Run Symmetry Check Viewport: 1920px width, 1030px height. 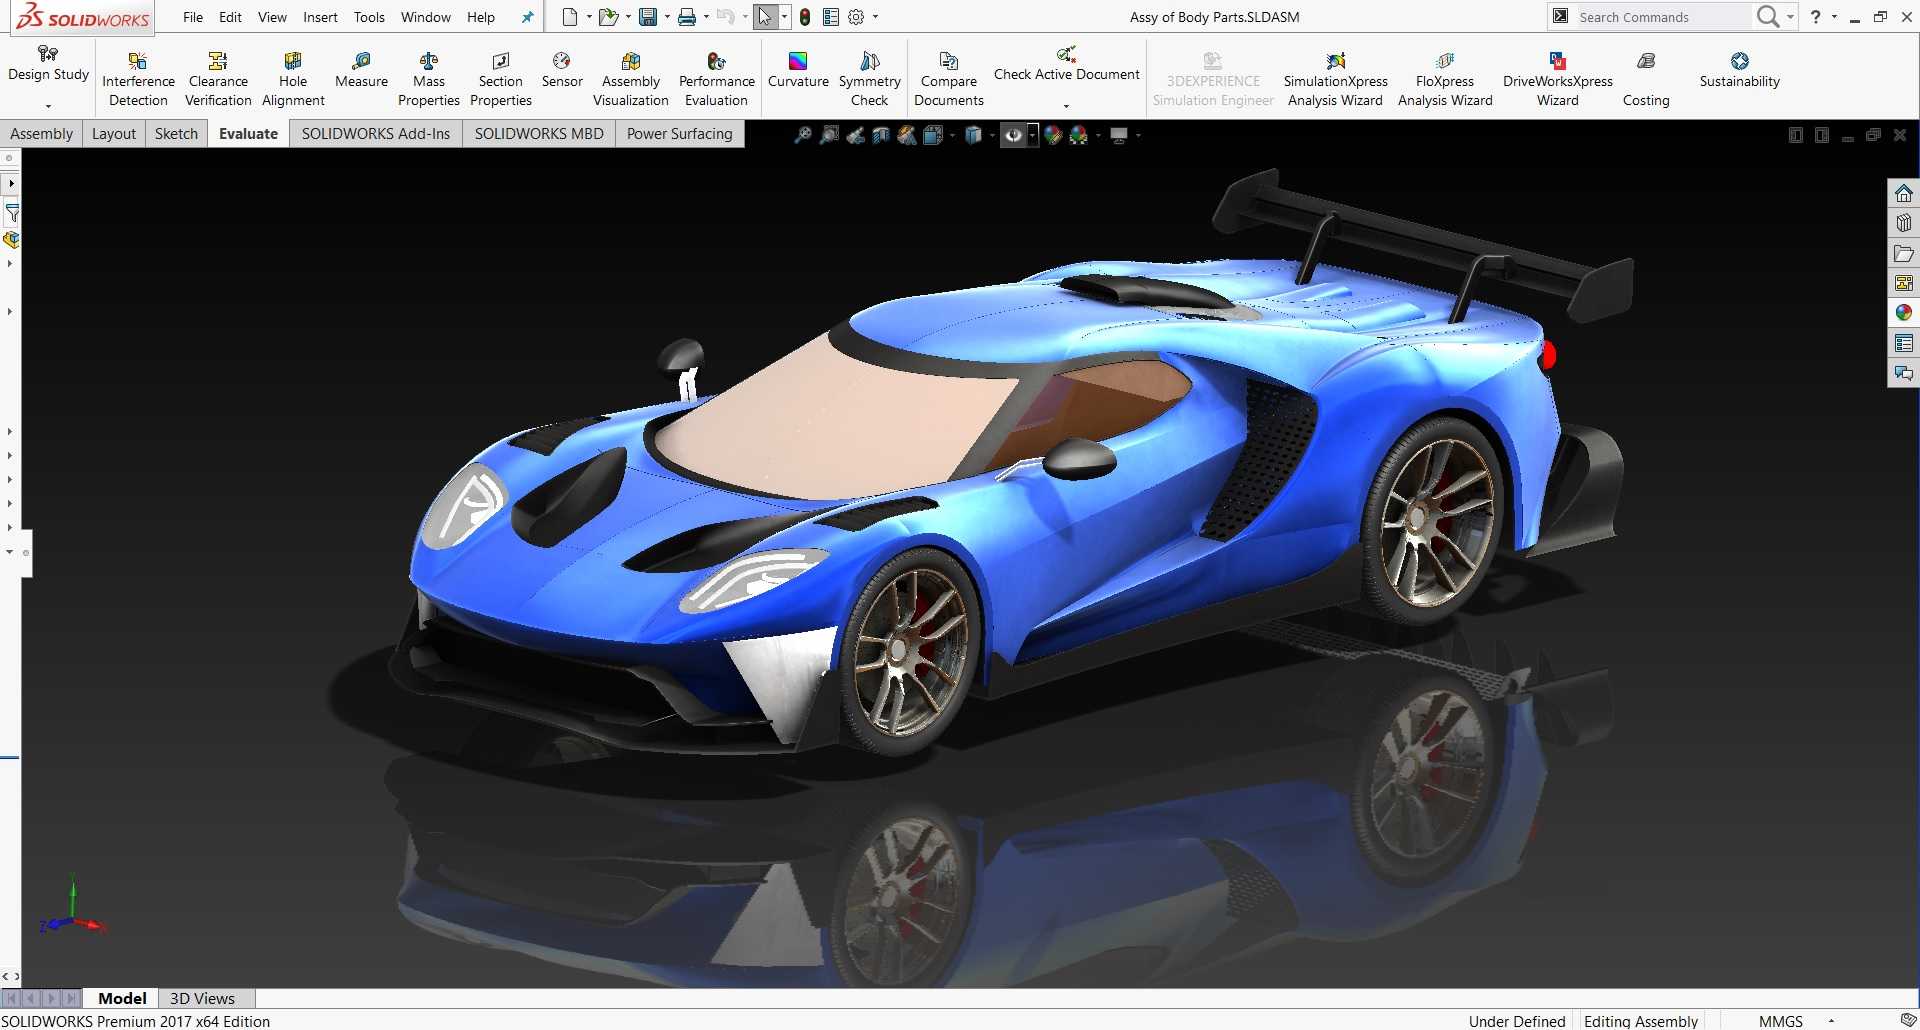869,79
